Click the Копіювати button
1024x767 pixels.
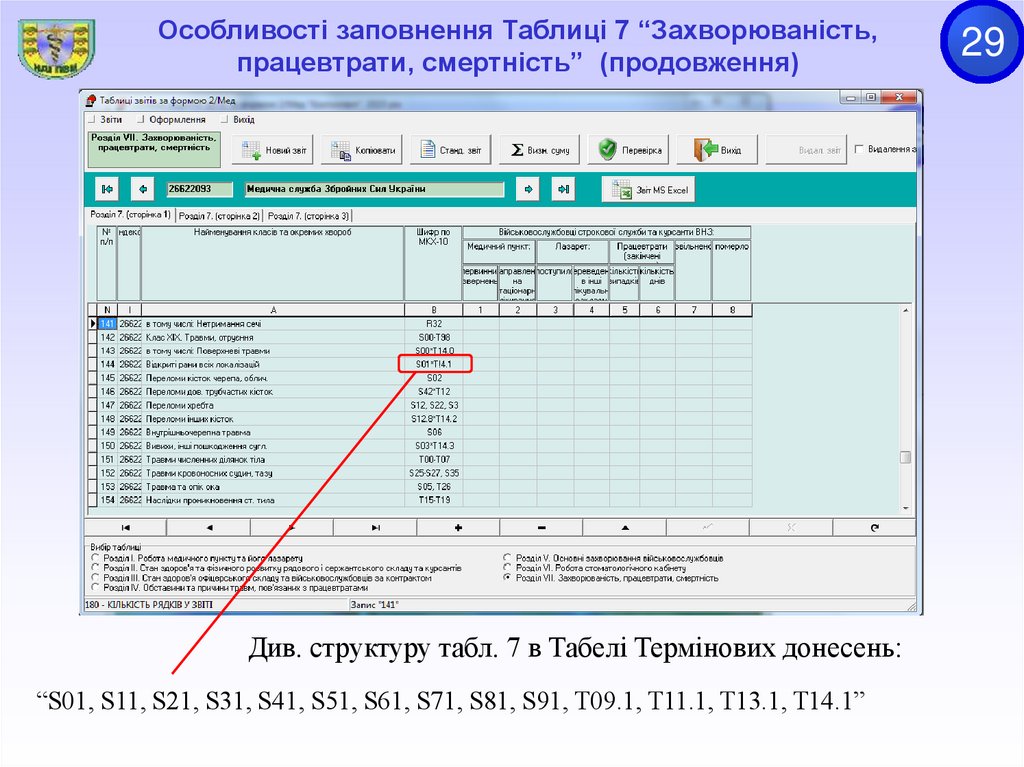click(363, 150)
